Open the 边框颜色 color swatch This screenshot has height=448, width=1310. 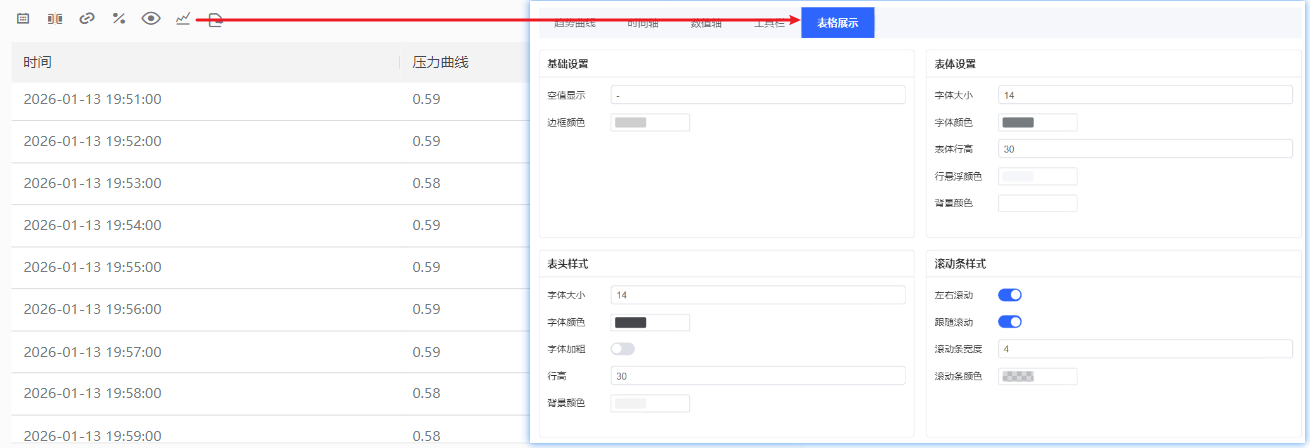[649, 122]
